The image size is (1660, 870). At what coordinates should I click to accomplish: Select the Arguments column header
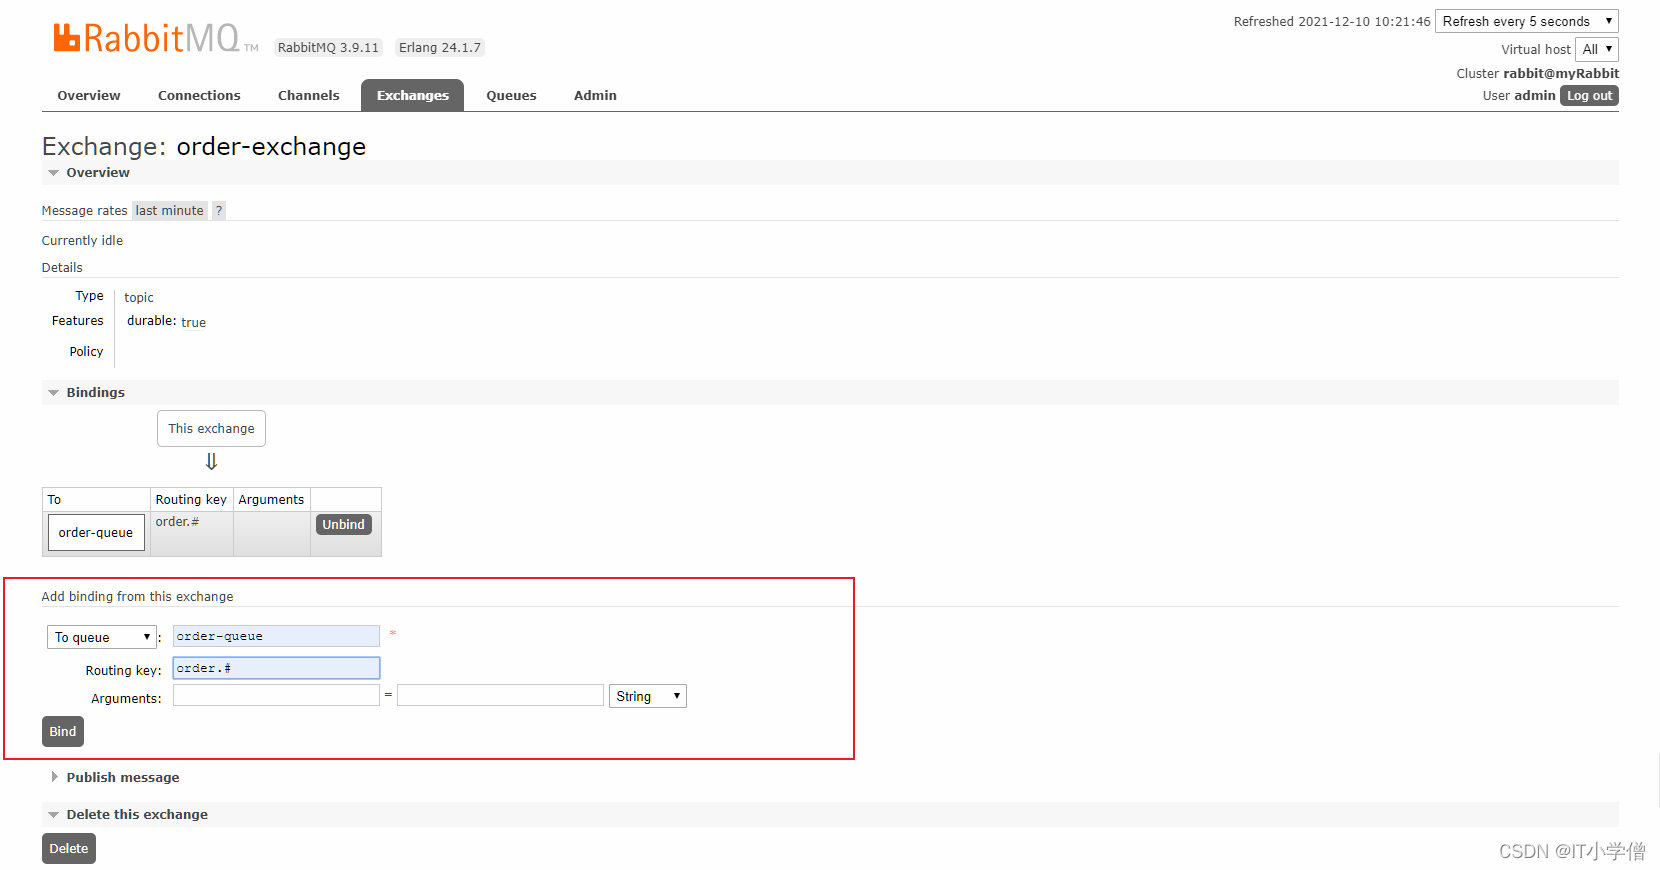point(271,499)
